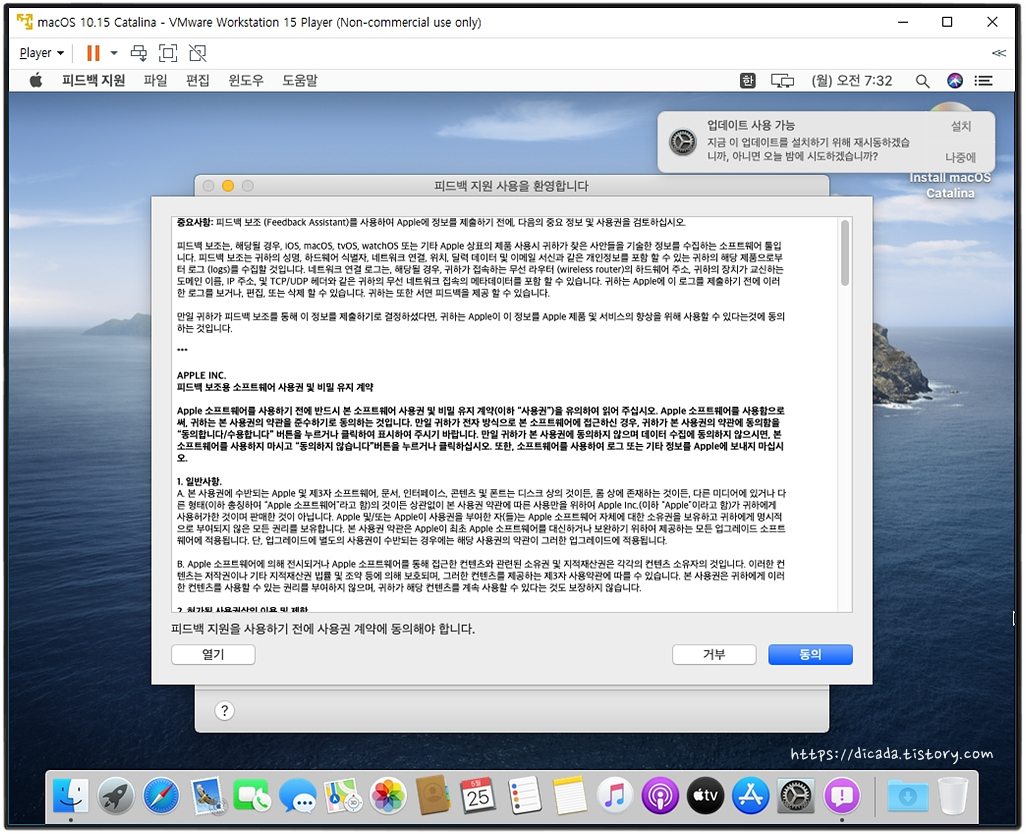Open the Trash in the Dock
1026x834 pixels.
point(953,795)
